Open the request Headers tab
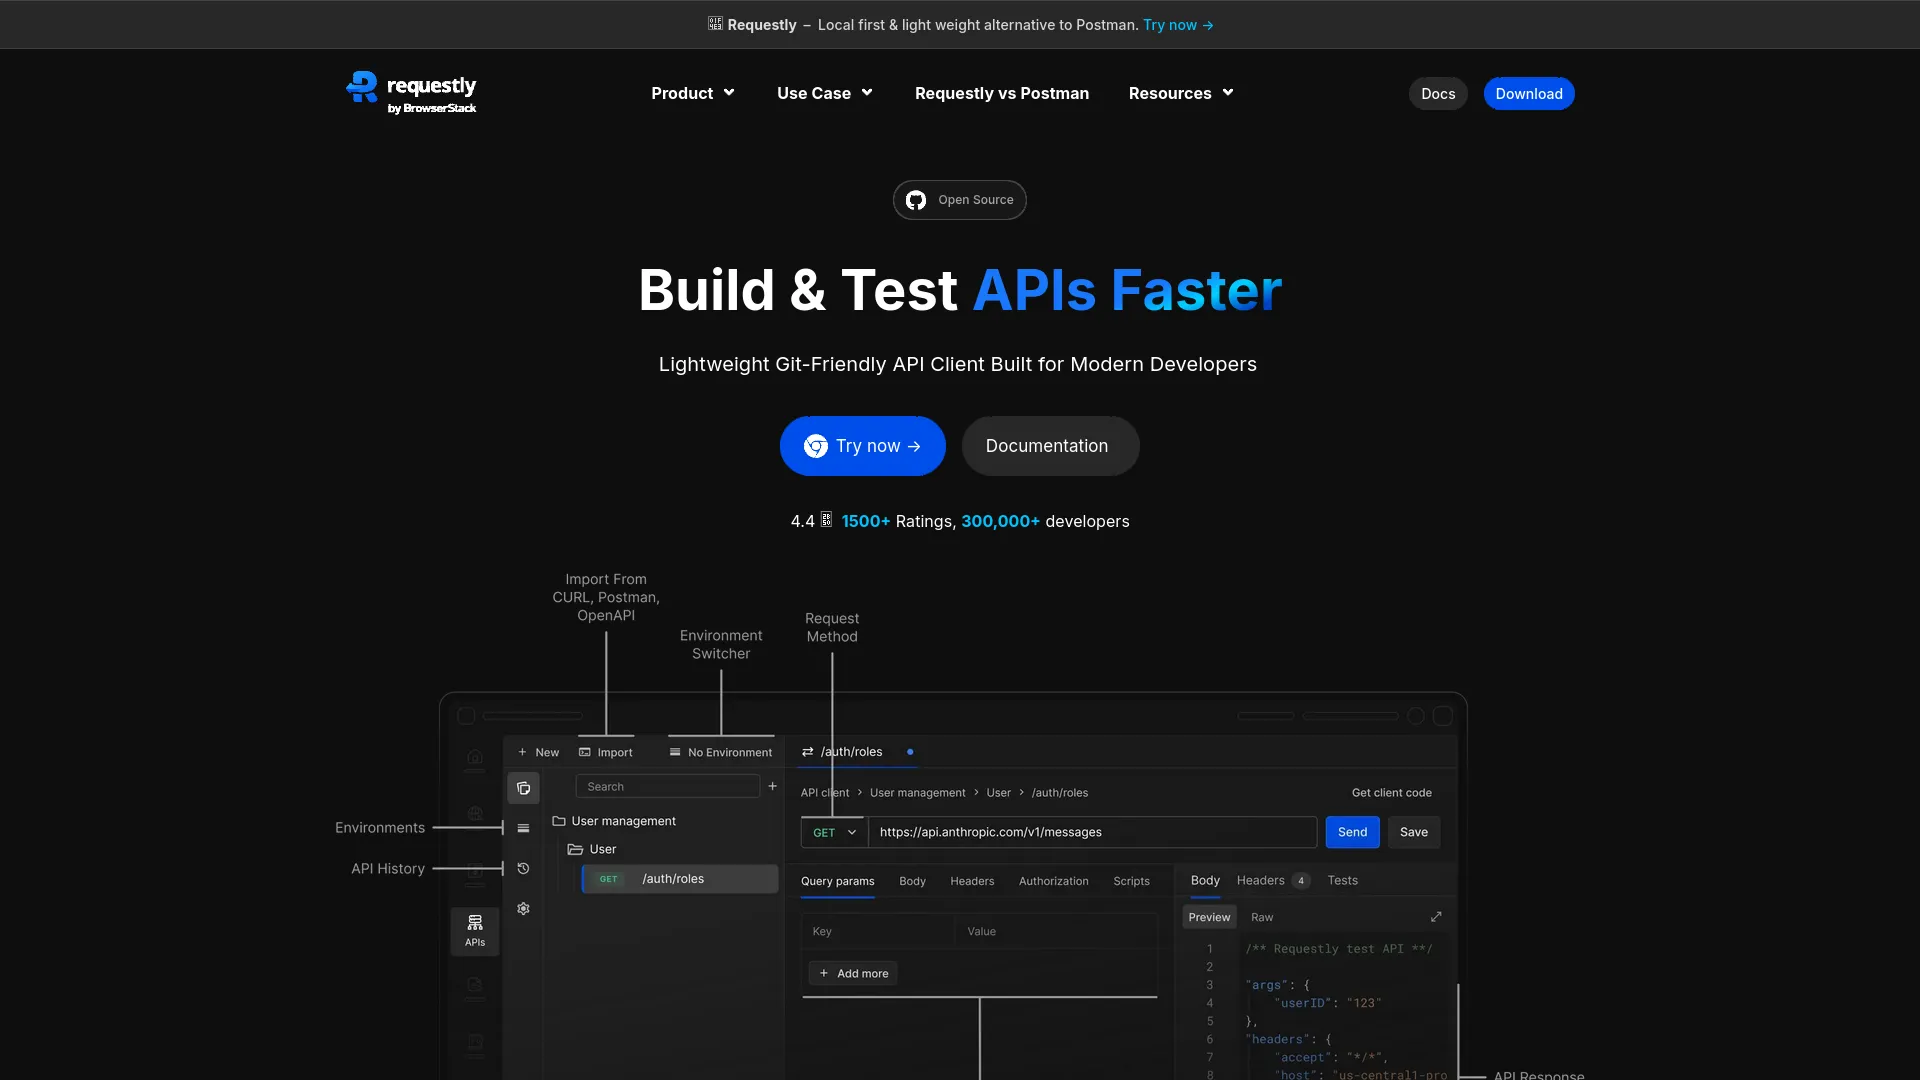The height and width of the screenshot is (1080, 1920). 972,881
